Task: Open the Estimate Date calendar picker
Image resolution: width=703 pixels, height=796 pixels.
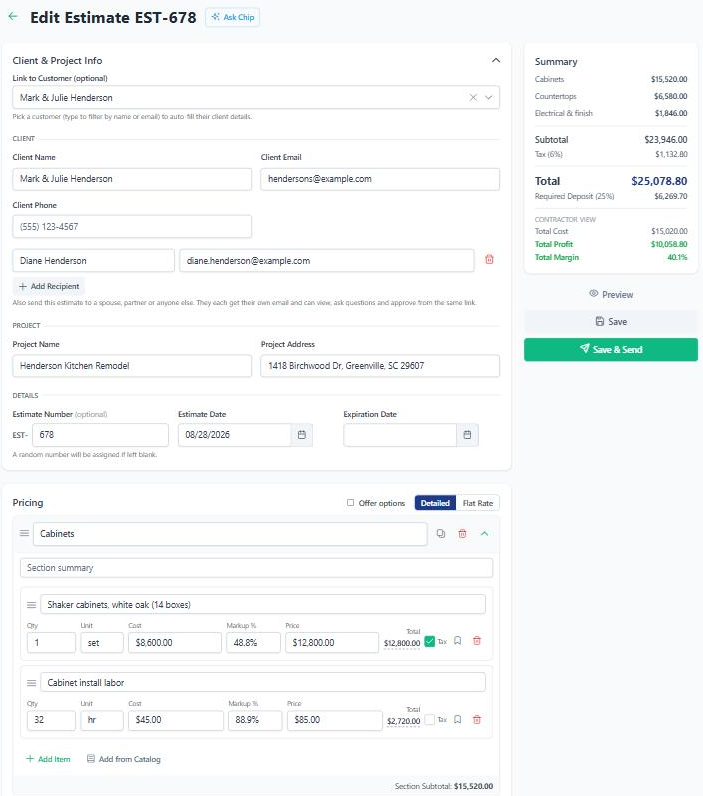Action: pyautogui.click(x=302, y=435)
